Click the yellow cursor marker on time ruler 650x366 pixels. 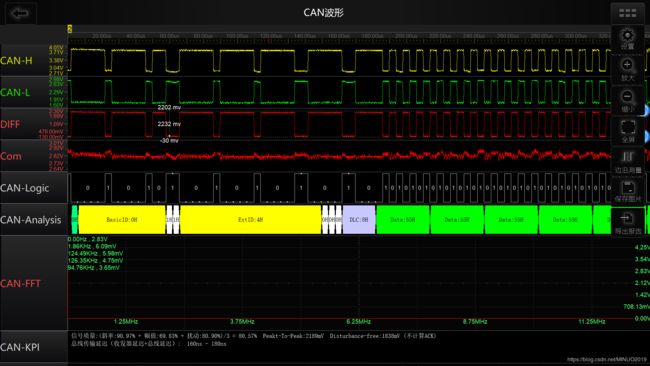tap(70, 29)
